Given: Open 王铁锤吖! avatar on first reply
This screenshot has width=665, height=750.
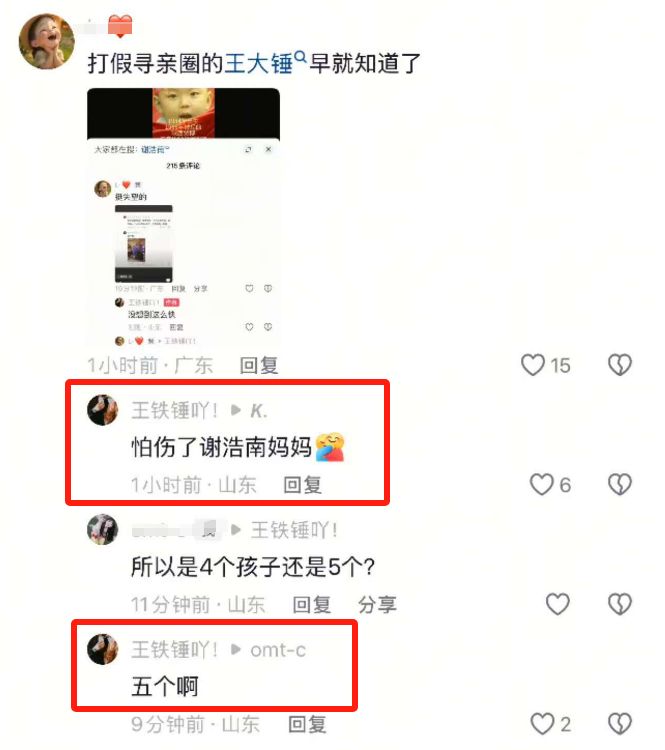Looking at the screenshot, I should (x=102, y=410).
